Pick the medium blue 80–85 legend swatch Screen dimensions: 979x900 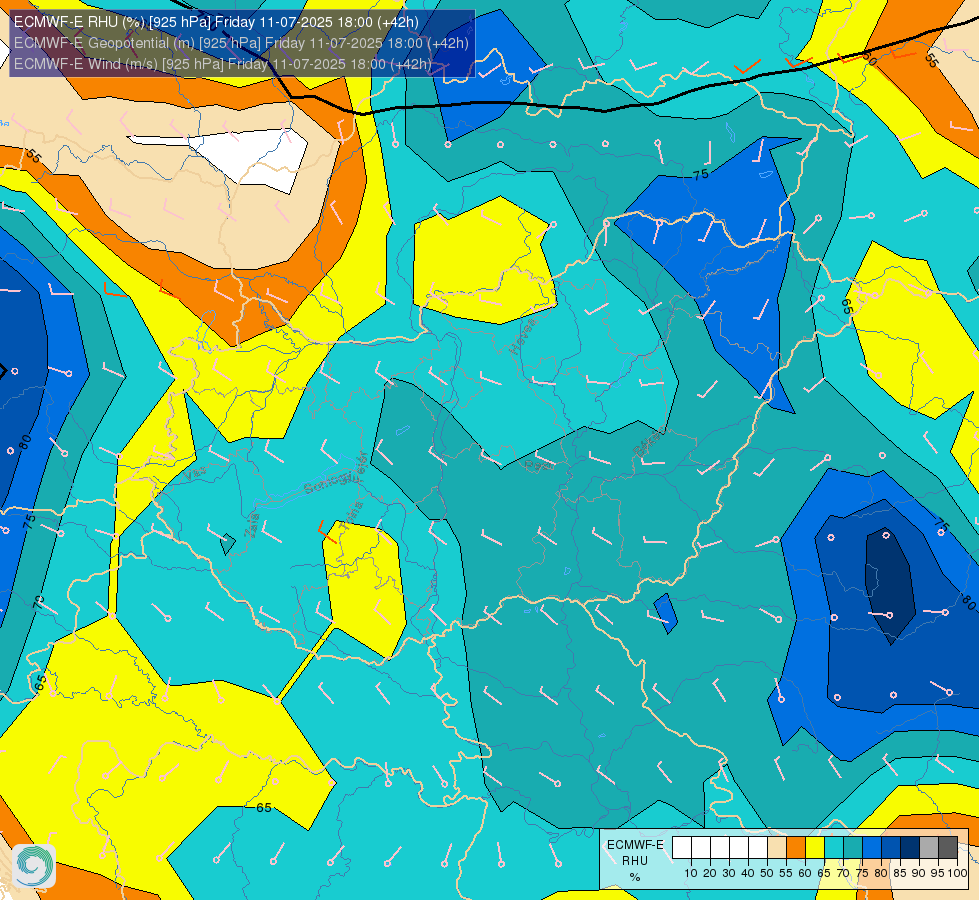click(891, 848)
